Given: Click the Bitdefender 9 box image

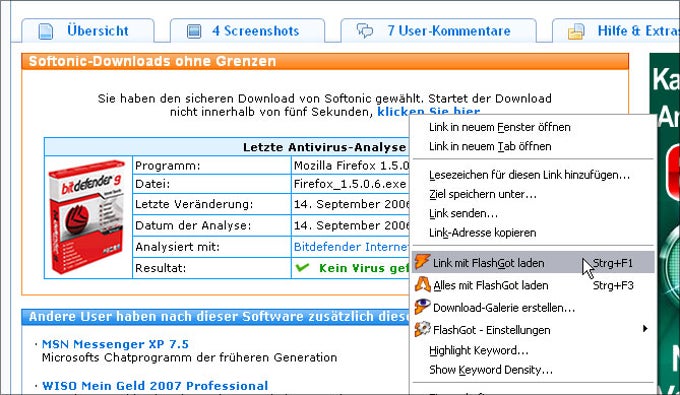Looking at the screenshot, I should click(x=88, y=217).
